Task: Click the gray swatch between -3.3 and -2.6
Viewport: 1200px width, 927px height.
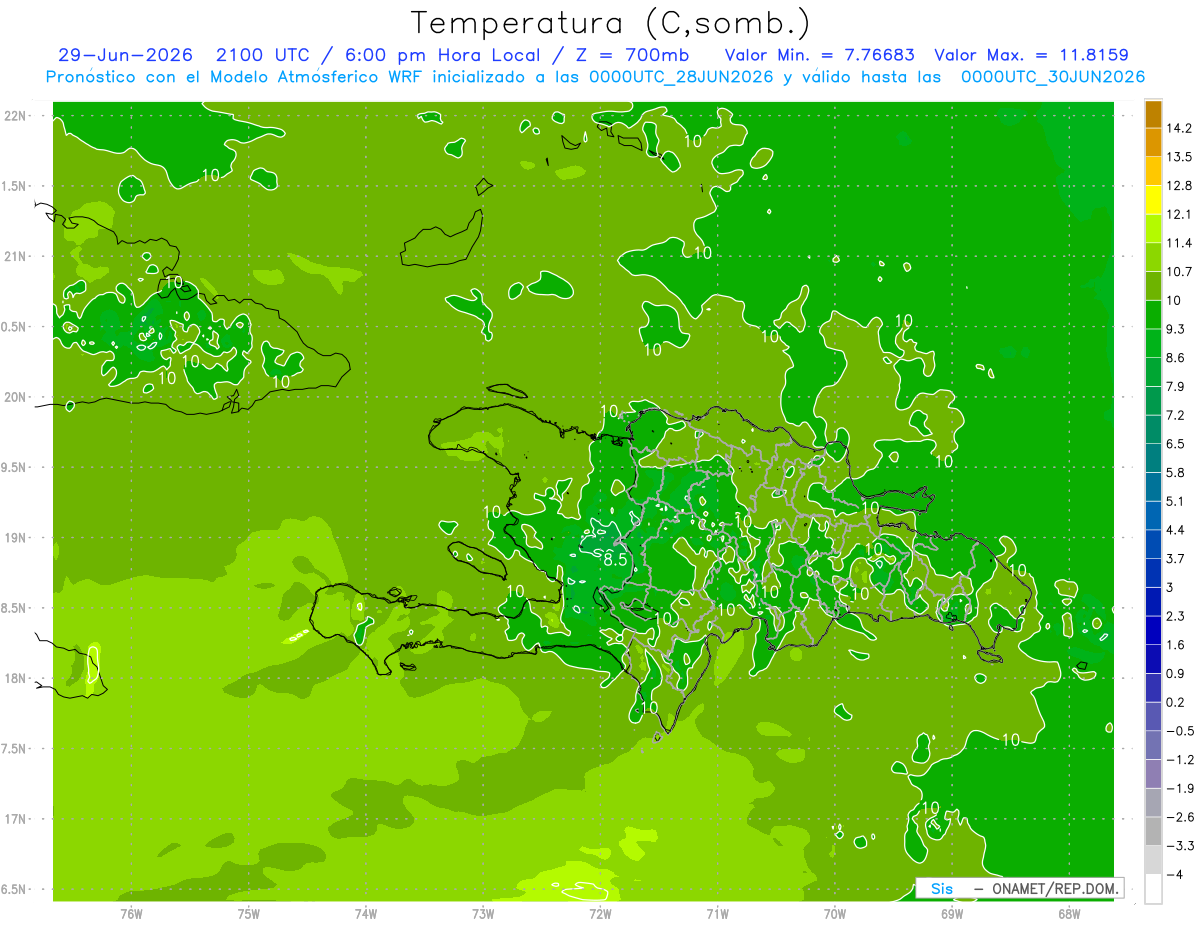Action: (x=1153, y=830)
